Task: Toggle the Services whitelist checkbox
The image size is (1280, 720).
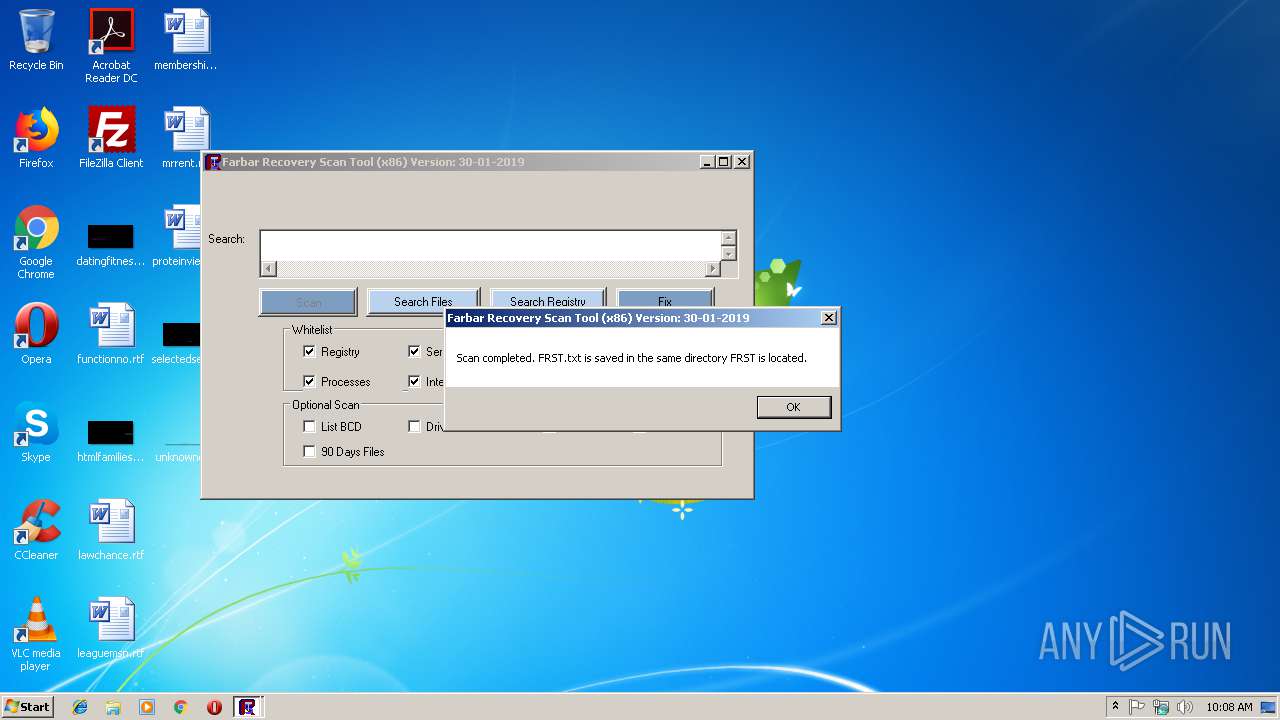Action: click(x=414, y=352)
